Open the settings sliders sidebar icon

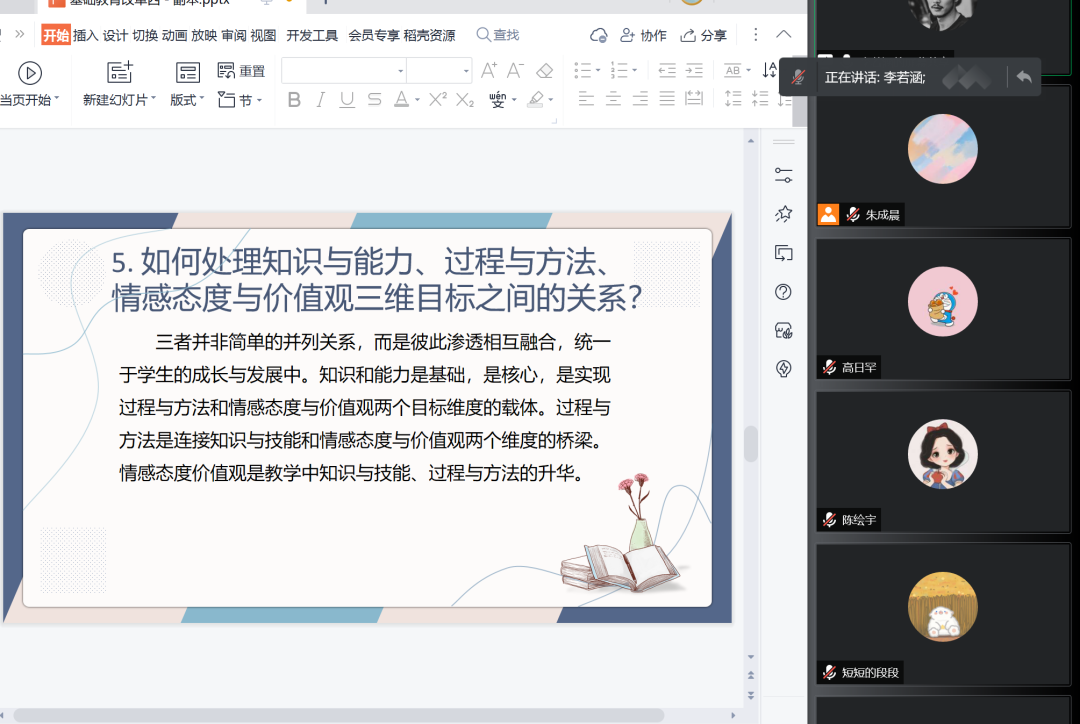pos(784,175)
